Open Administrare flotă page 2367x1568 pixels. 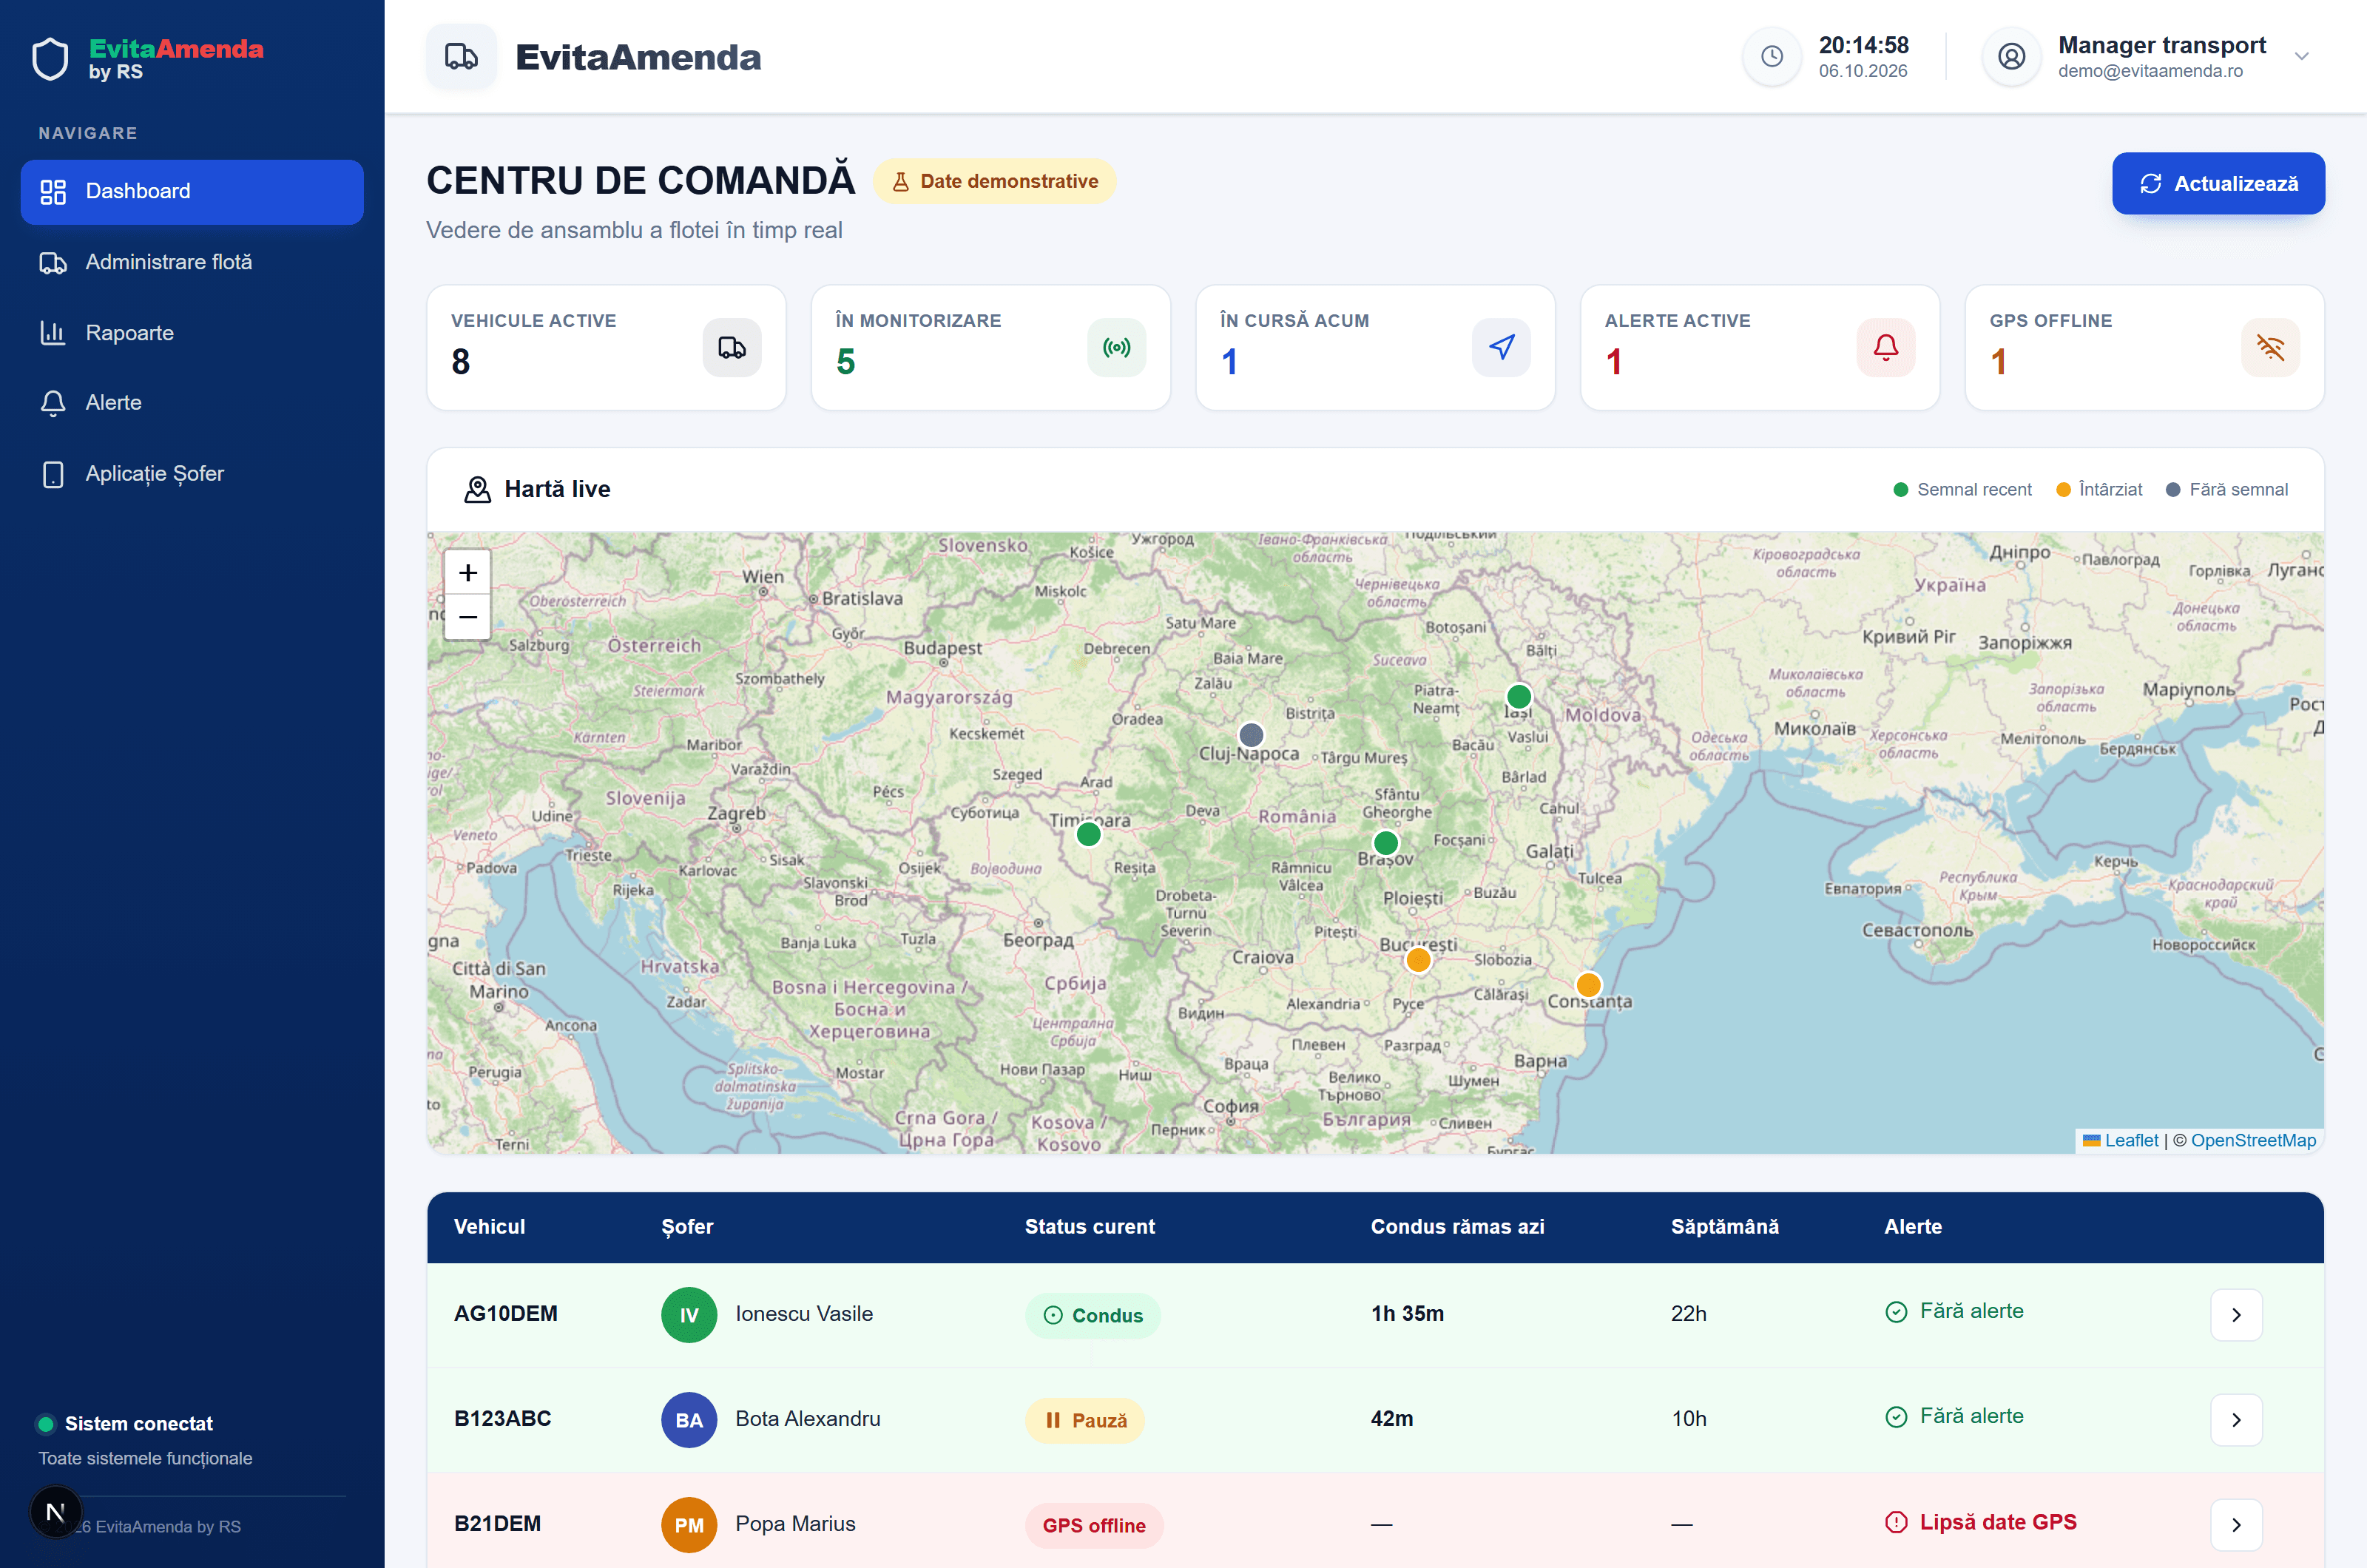(x=192, y=262)
